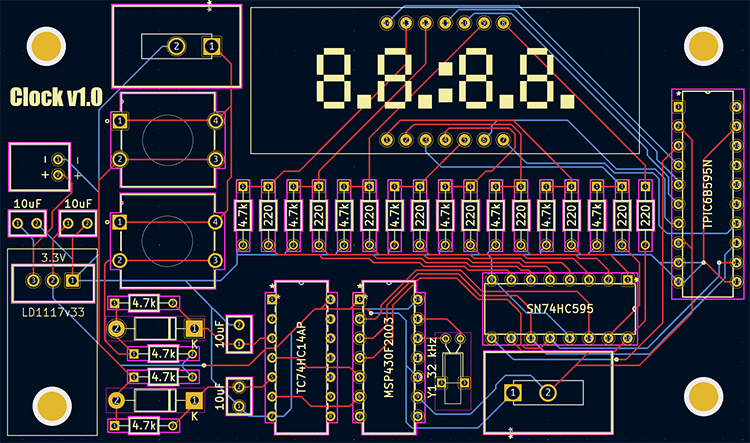Click the 8.8:8.8. seven-segment display digits
The image size is (750, 443).
pos(445,78)
